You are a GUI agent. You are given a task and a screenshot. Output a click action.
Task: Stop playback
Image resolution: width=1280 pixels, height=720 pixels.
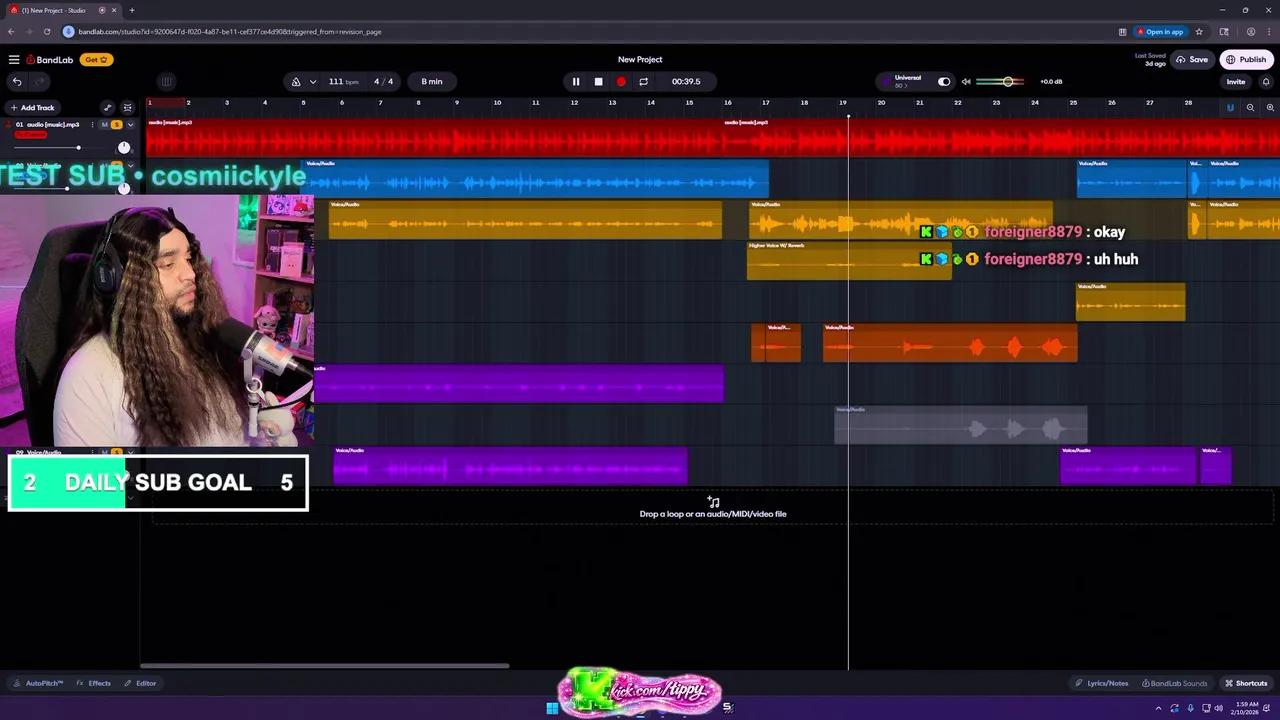pyautogui.click(x=598, y=82)
